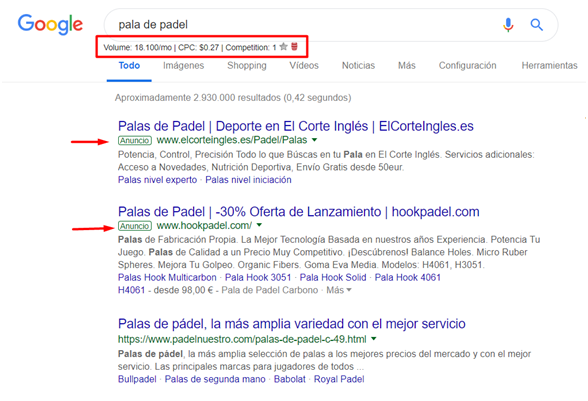
Task: Open Babolat sitelink
Action: pyautogui.click(x=290, y=379)
